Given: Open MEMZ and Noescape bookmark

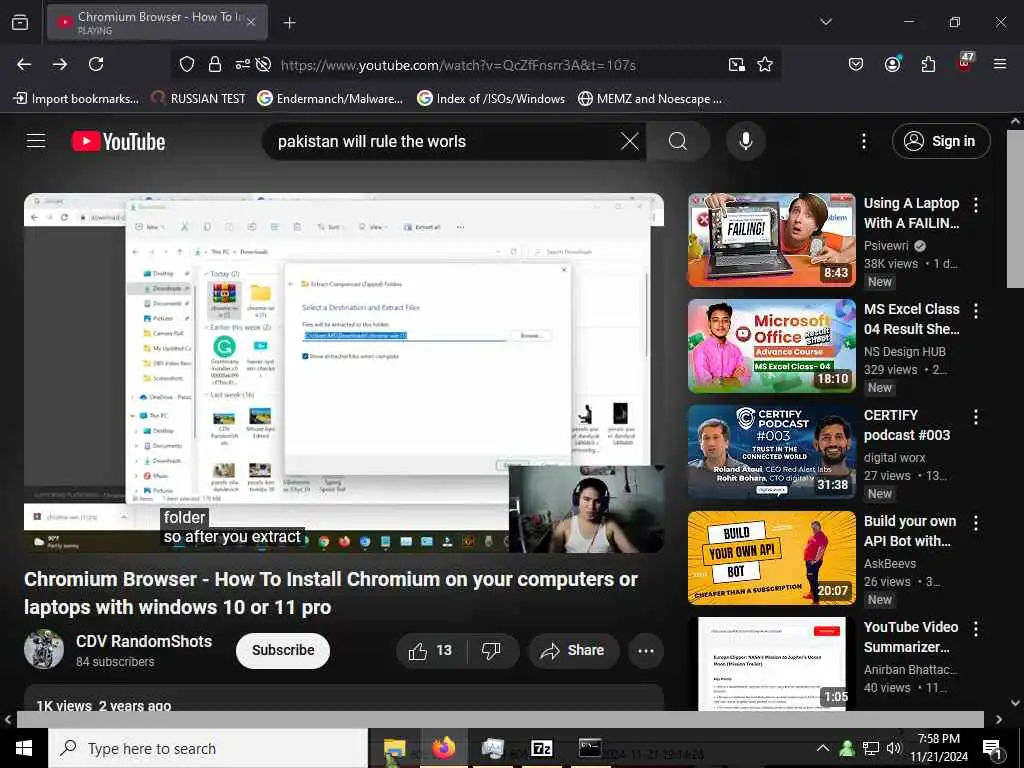Looking at the screenshot, I should (x=650, y=99).
